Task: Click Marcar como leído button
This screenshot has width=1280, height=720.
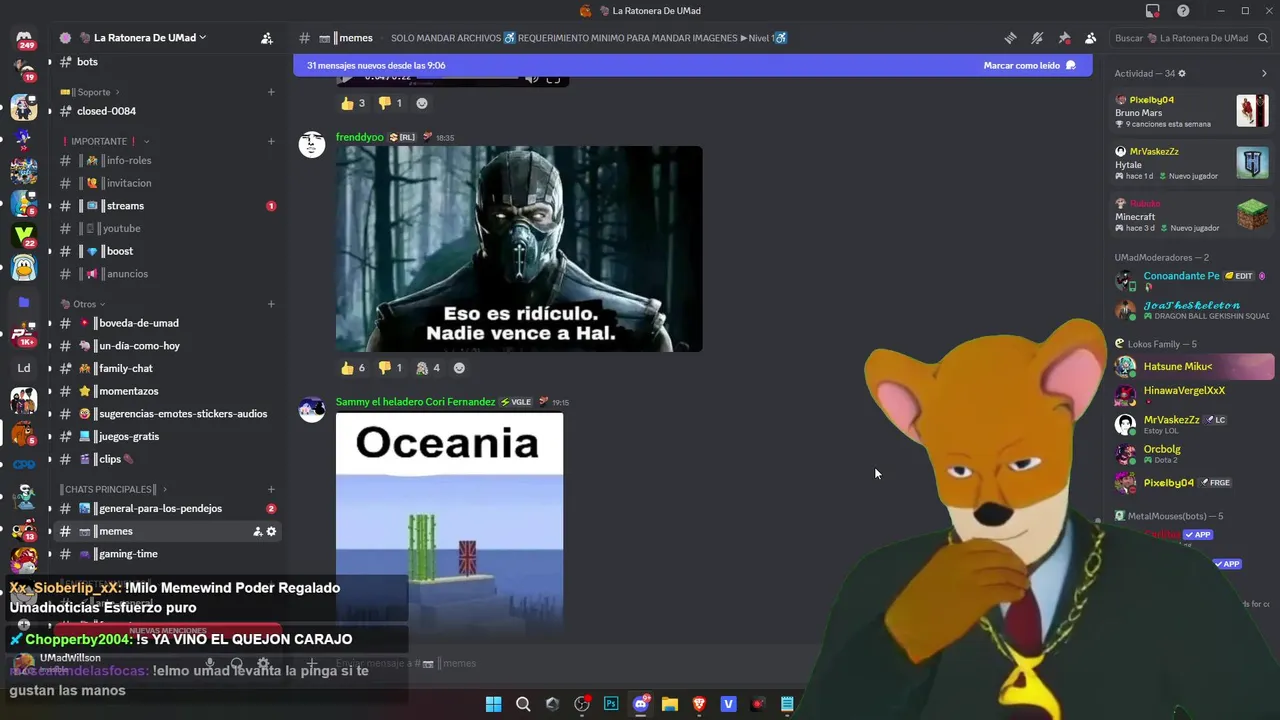Action: [1029, 65]
